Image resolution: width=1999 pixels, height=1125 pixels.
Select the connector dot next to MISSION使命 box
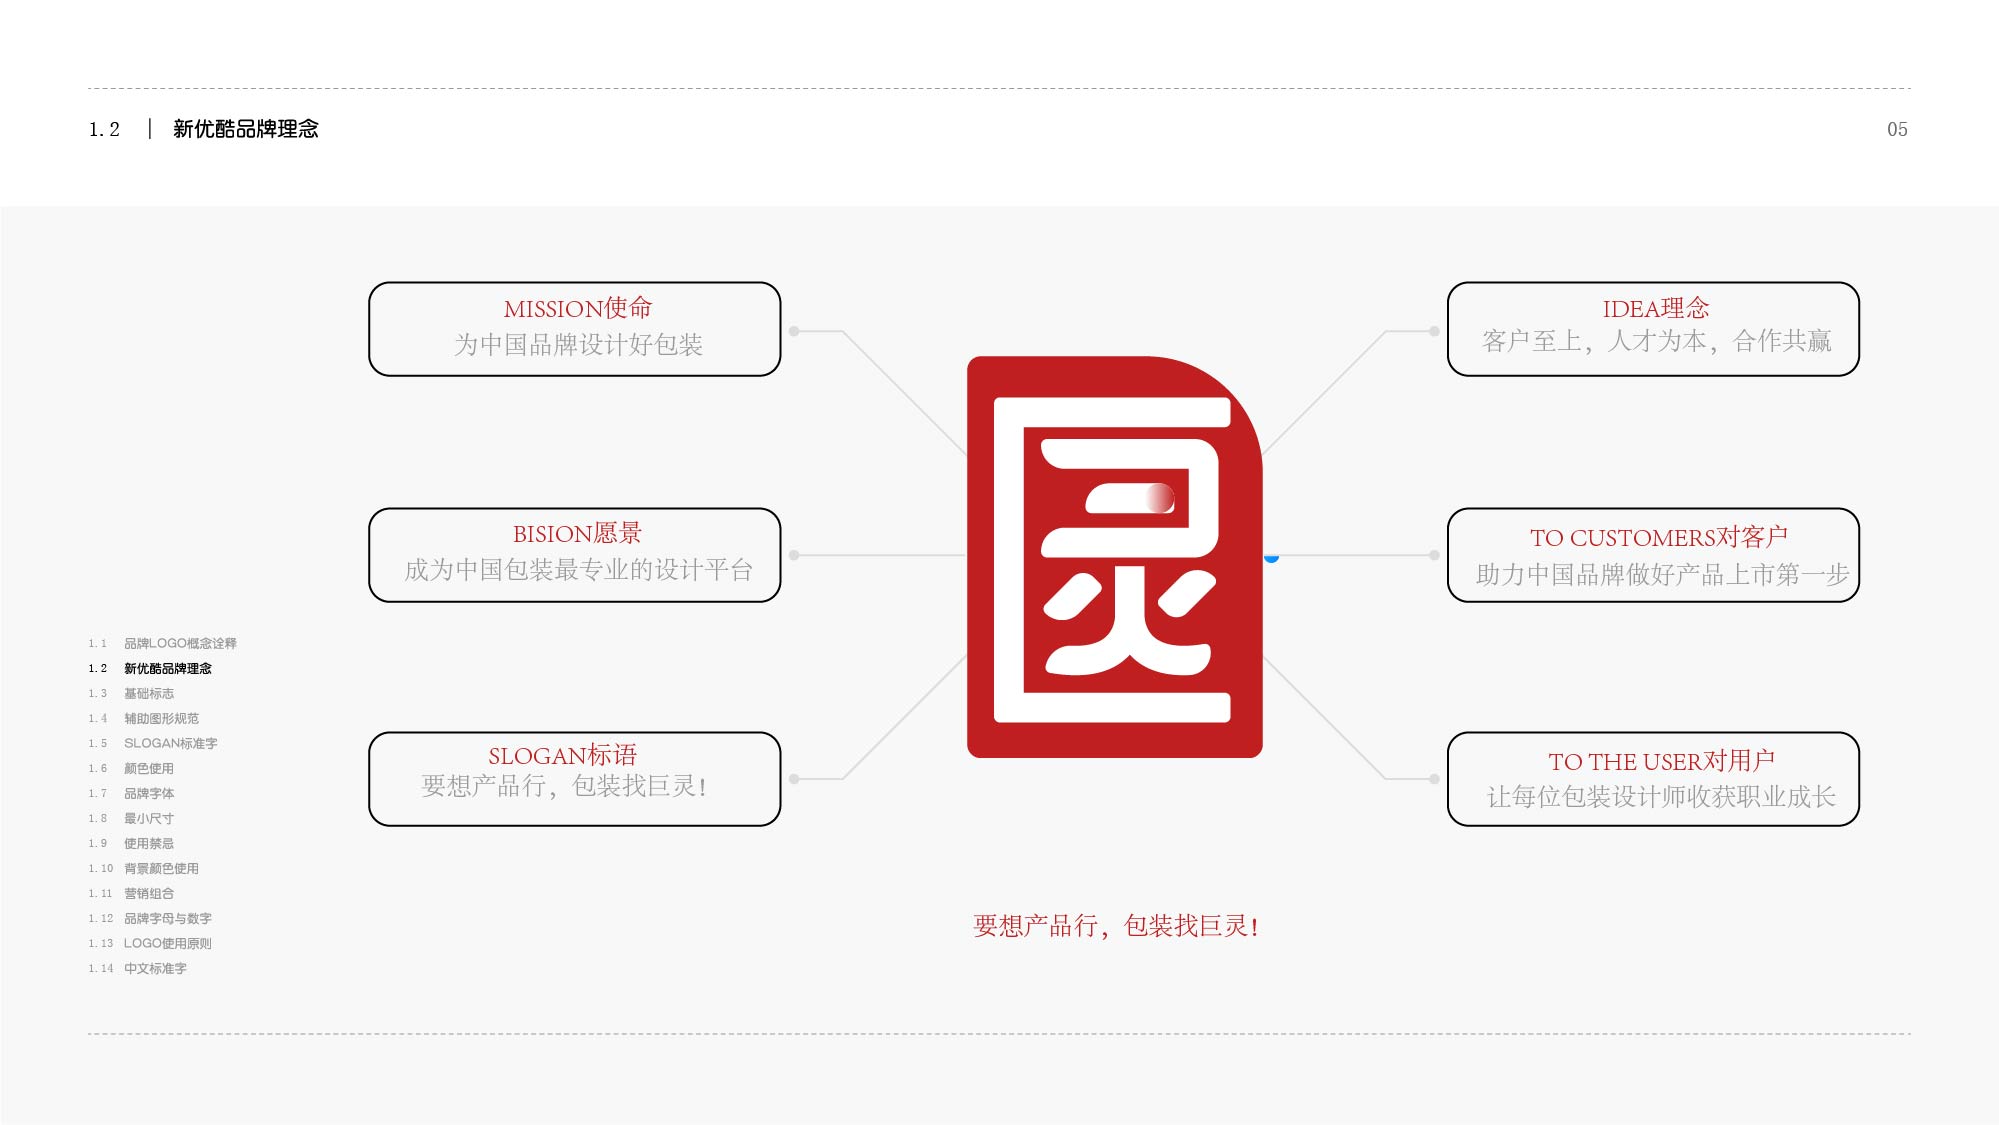(x=793, y=330)
